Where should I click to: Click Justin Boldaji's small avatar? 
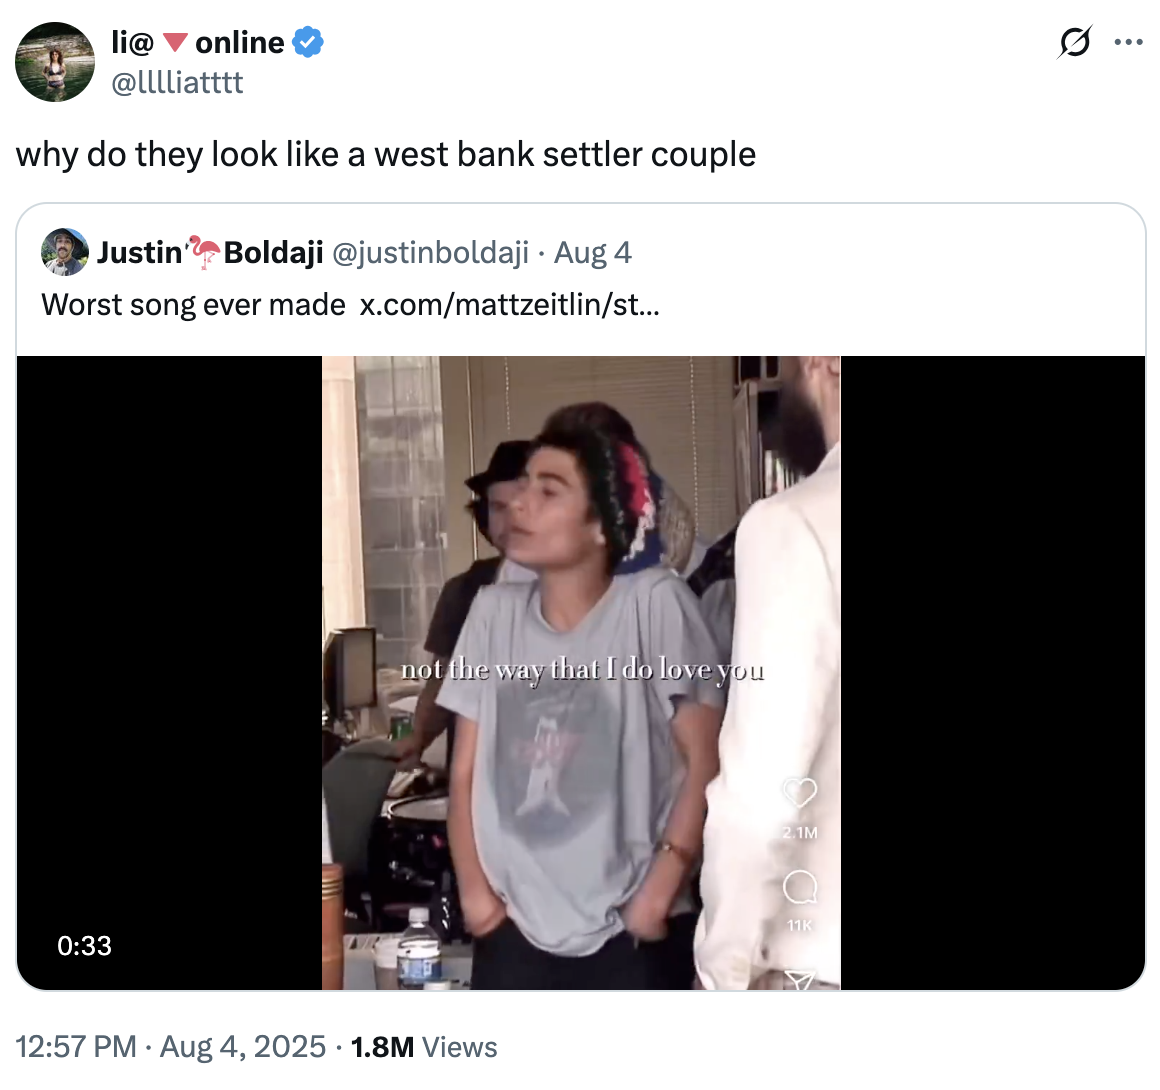(x=65, y=252)
